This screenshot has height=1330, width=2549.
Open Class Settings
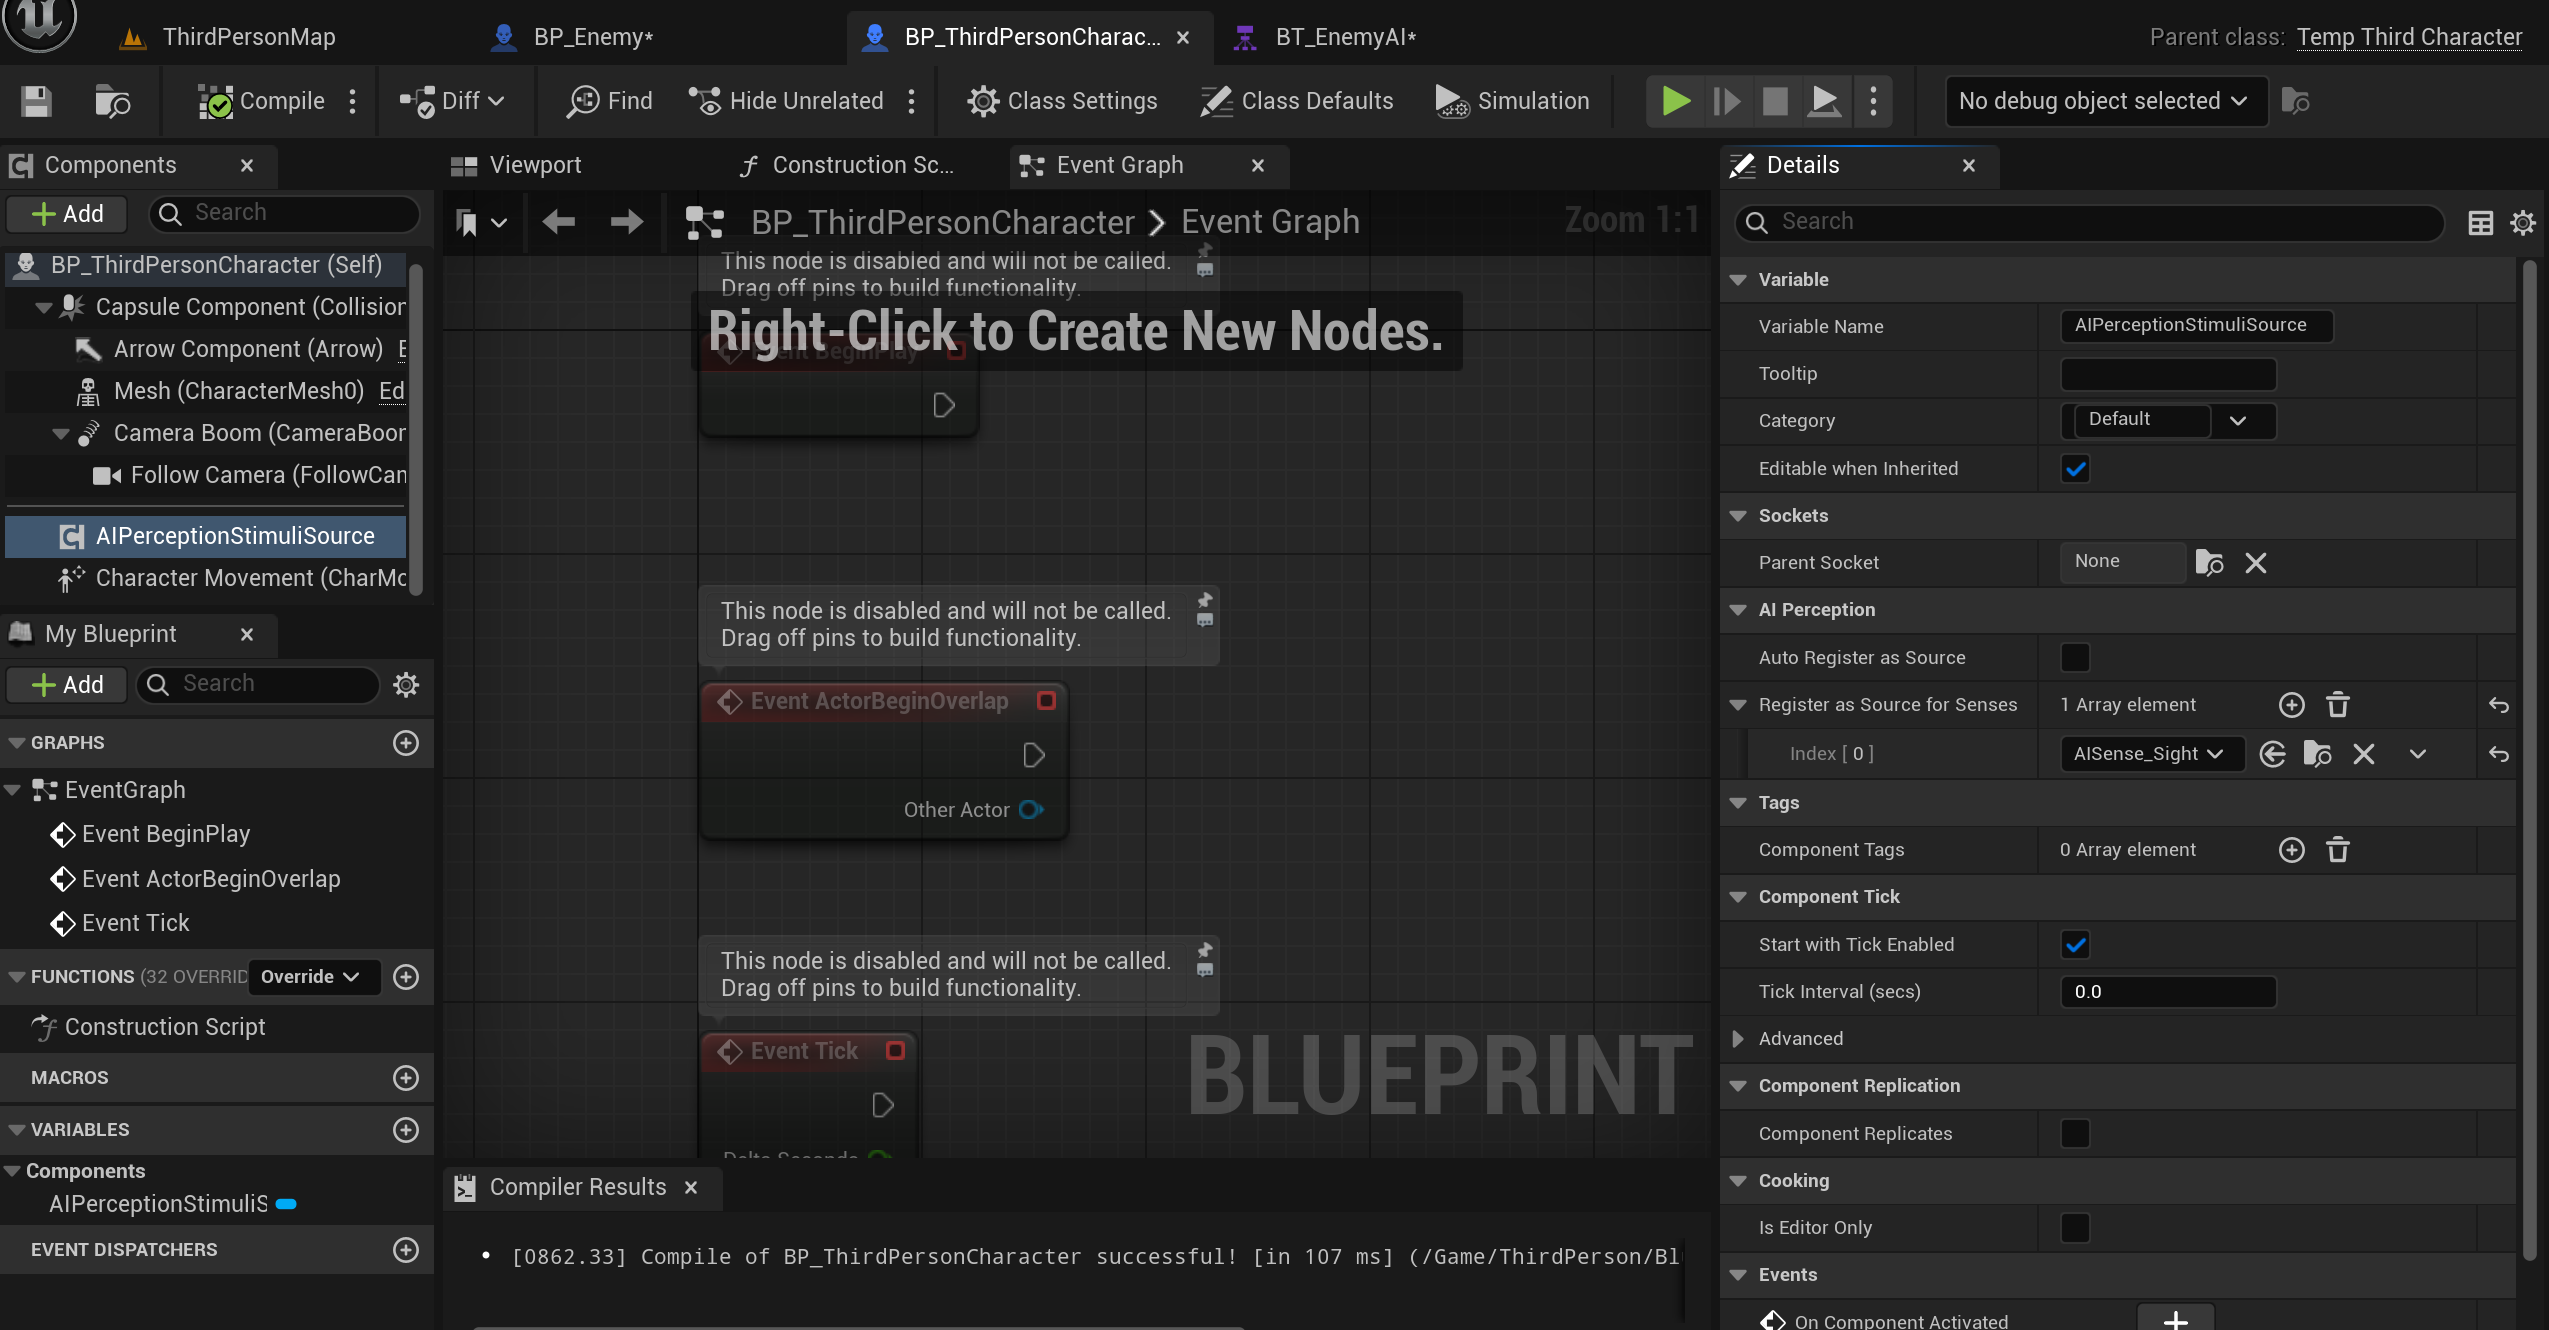pos(1062,101)
